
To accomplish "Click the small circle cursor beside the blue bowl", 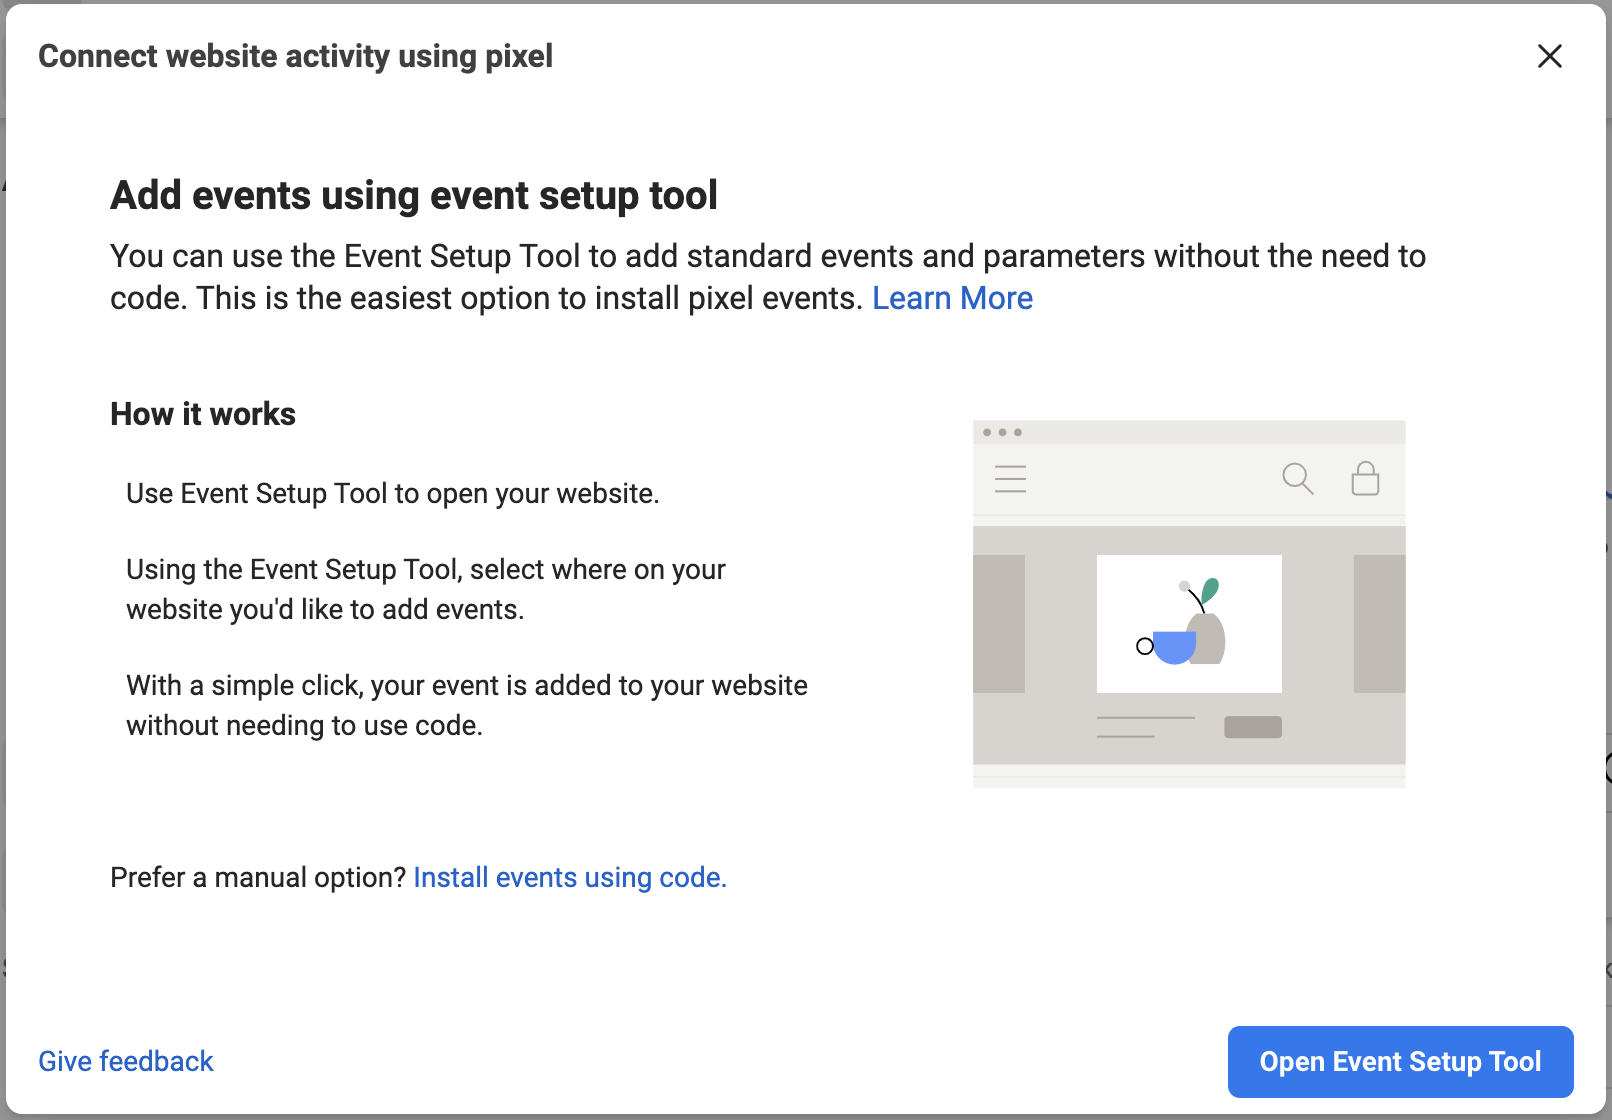I will (1145, 646).
